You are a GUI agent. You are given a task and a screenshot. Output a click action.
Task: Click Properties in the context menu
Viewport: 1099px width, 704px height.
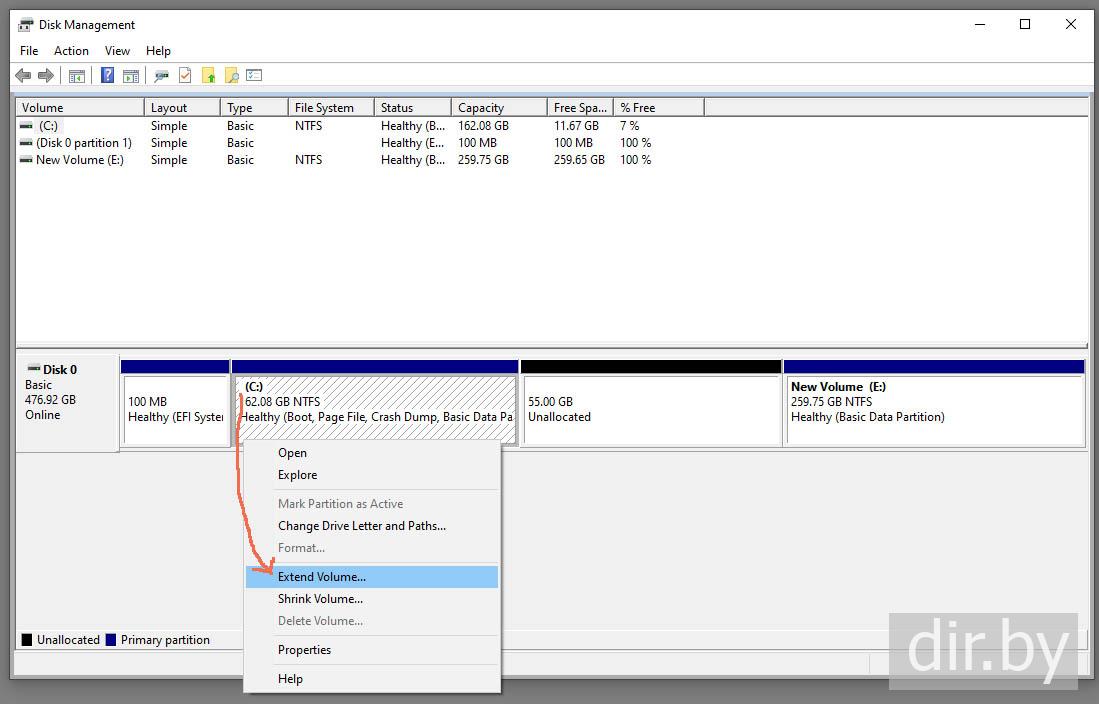[304, 650]
